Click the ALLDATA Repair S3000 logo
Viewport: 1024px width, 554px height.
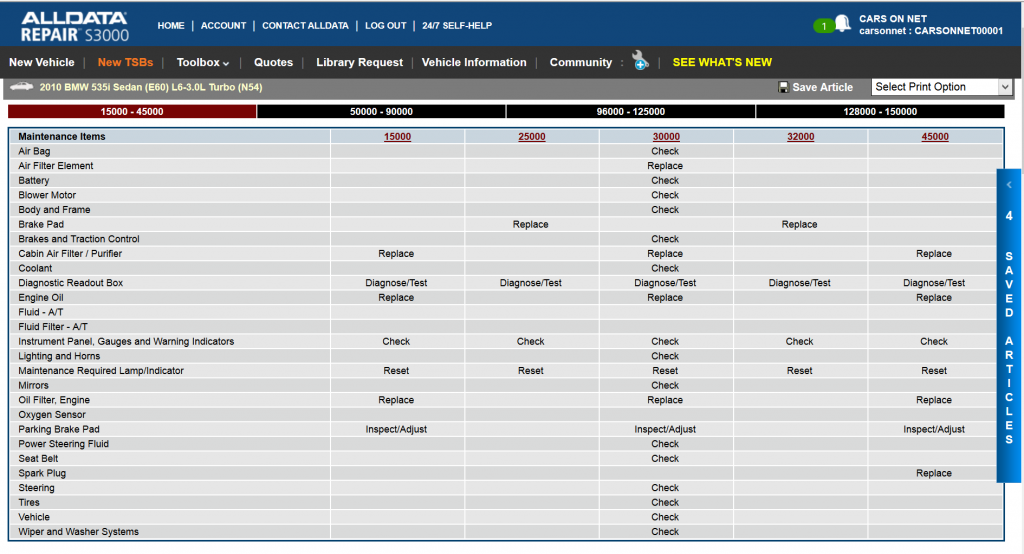click(74, 26)
